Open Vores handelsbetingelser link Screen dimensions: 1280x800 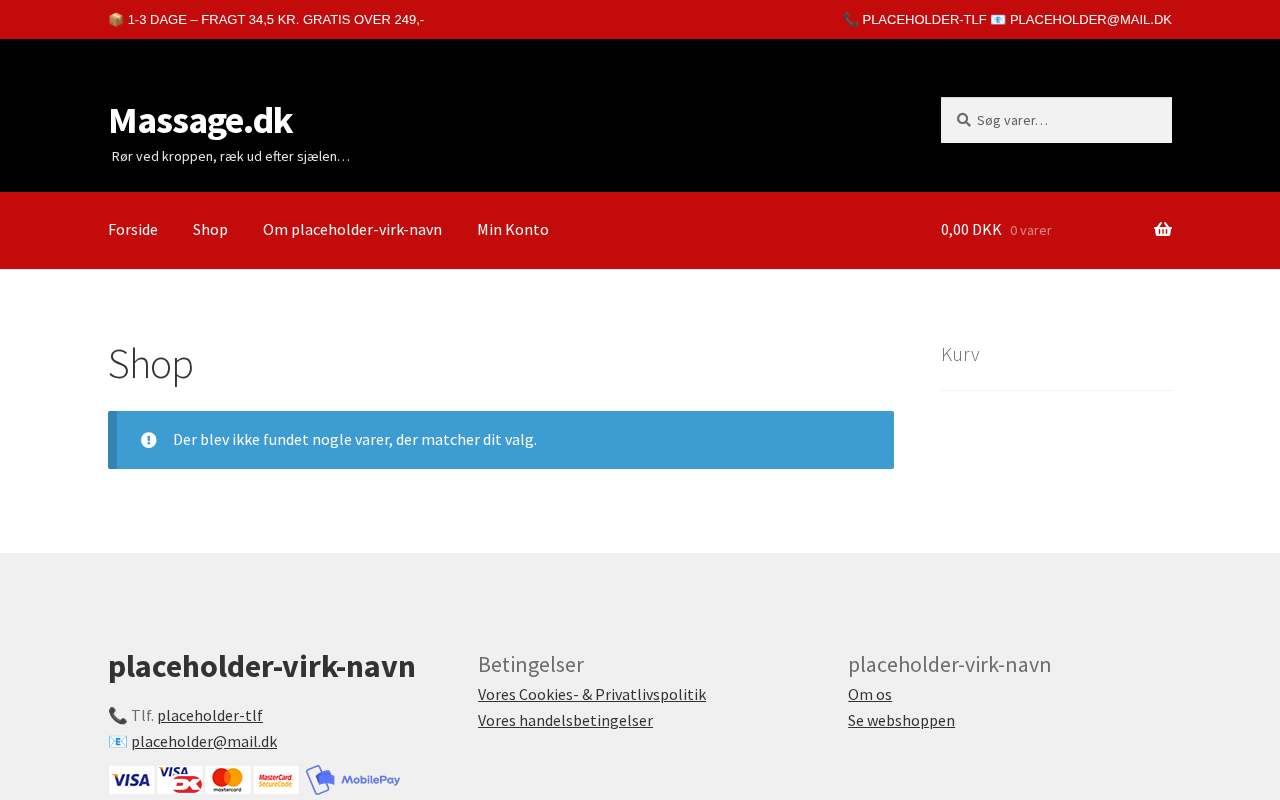point(565,720)
